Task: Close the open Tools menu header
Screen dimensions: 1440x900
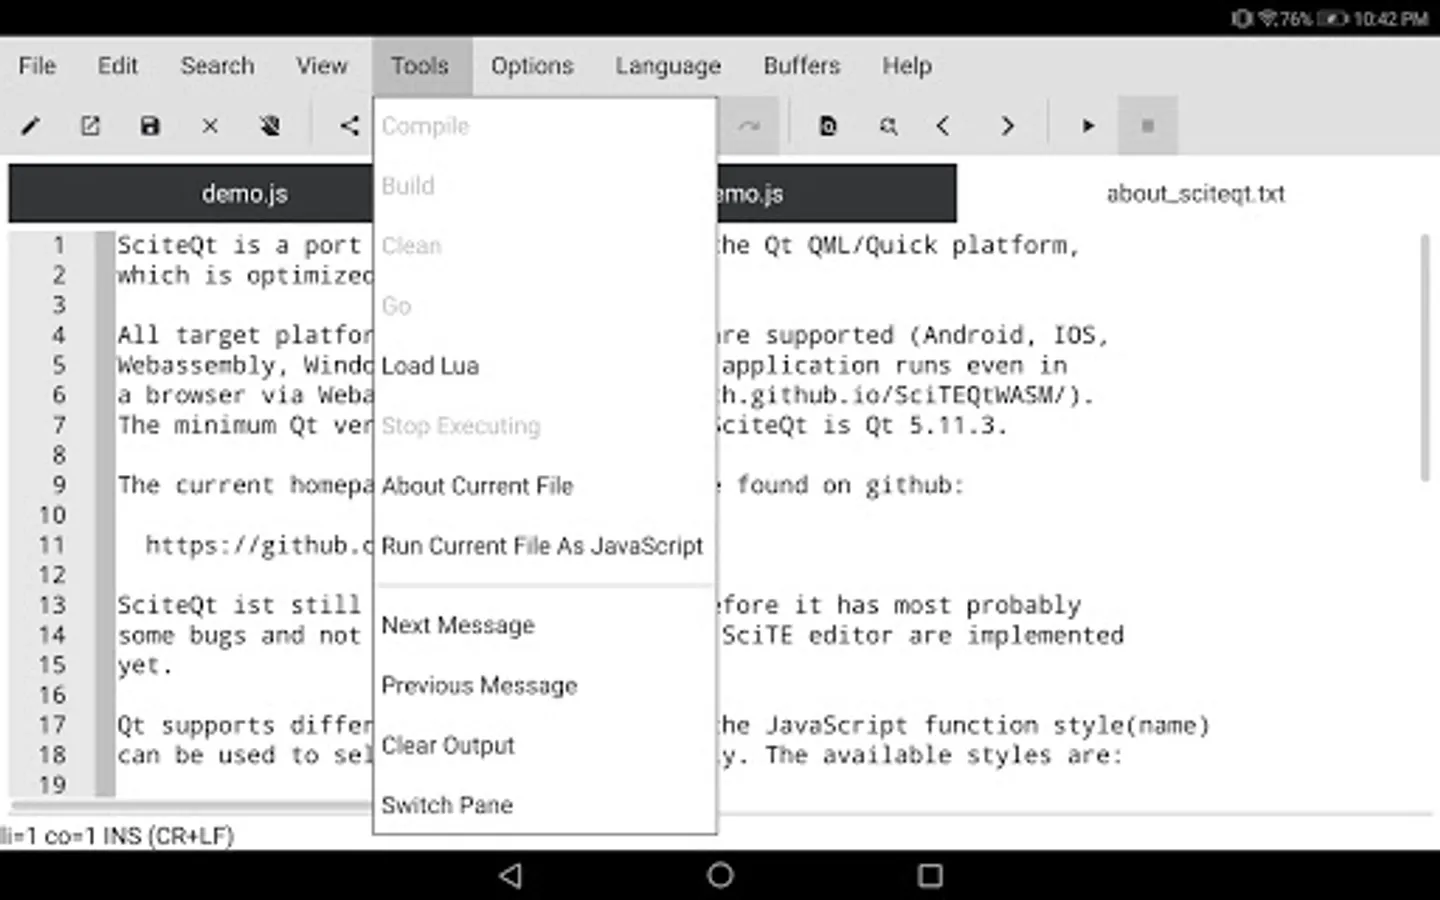Action: [x=420, y=66]
